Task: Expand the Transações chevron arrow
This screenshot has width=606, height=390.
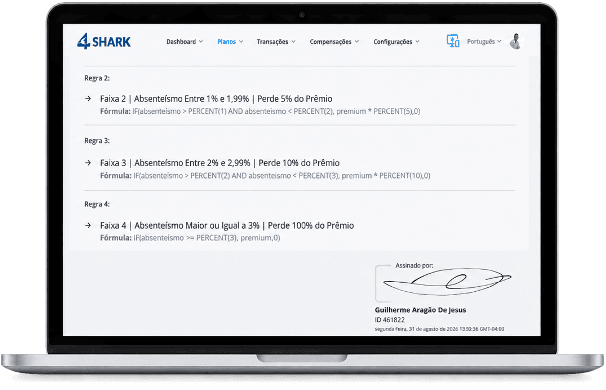Action: point(293,41)
